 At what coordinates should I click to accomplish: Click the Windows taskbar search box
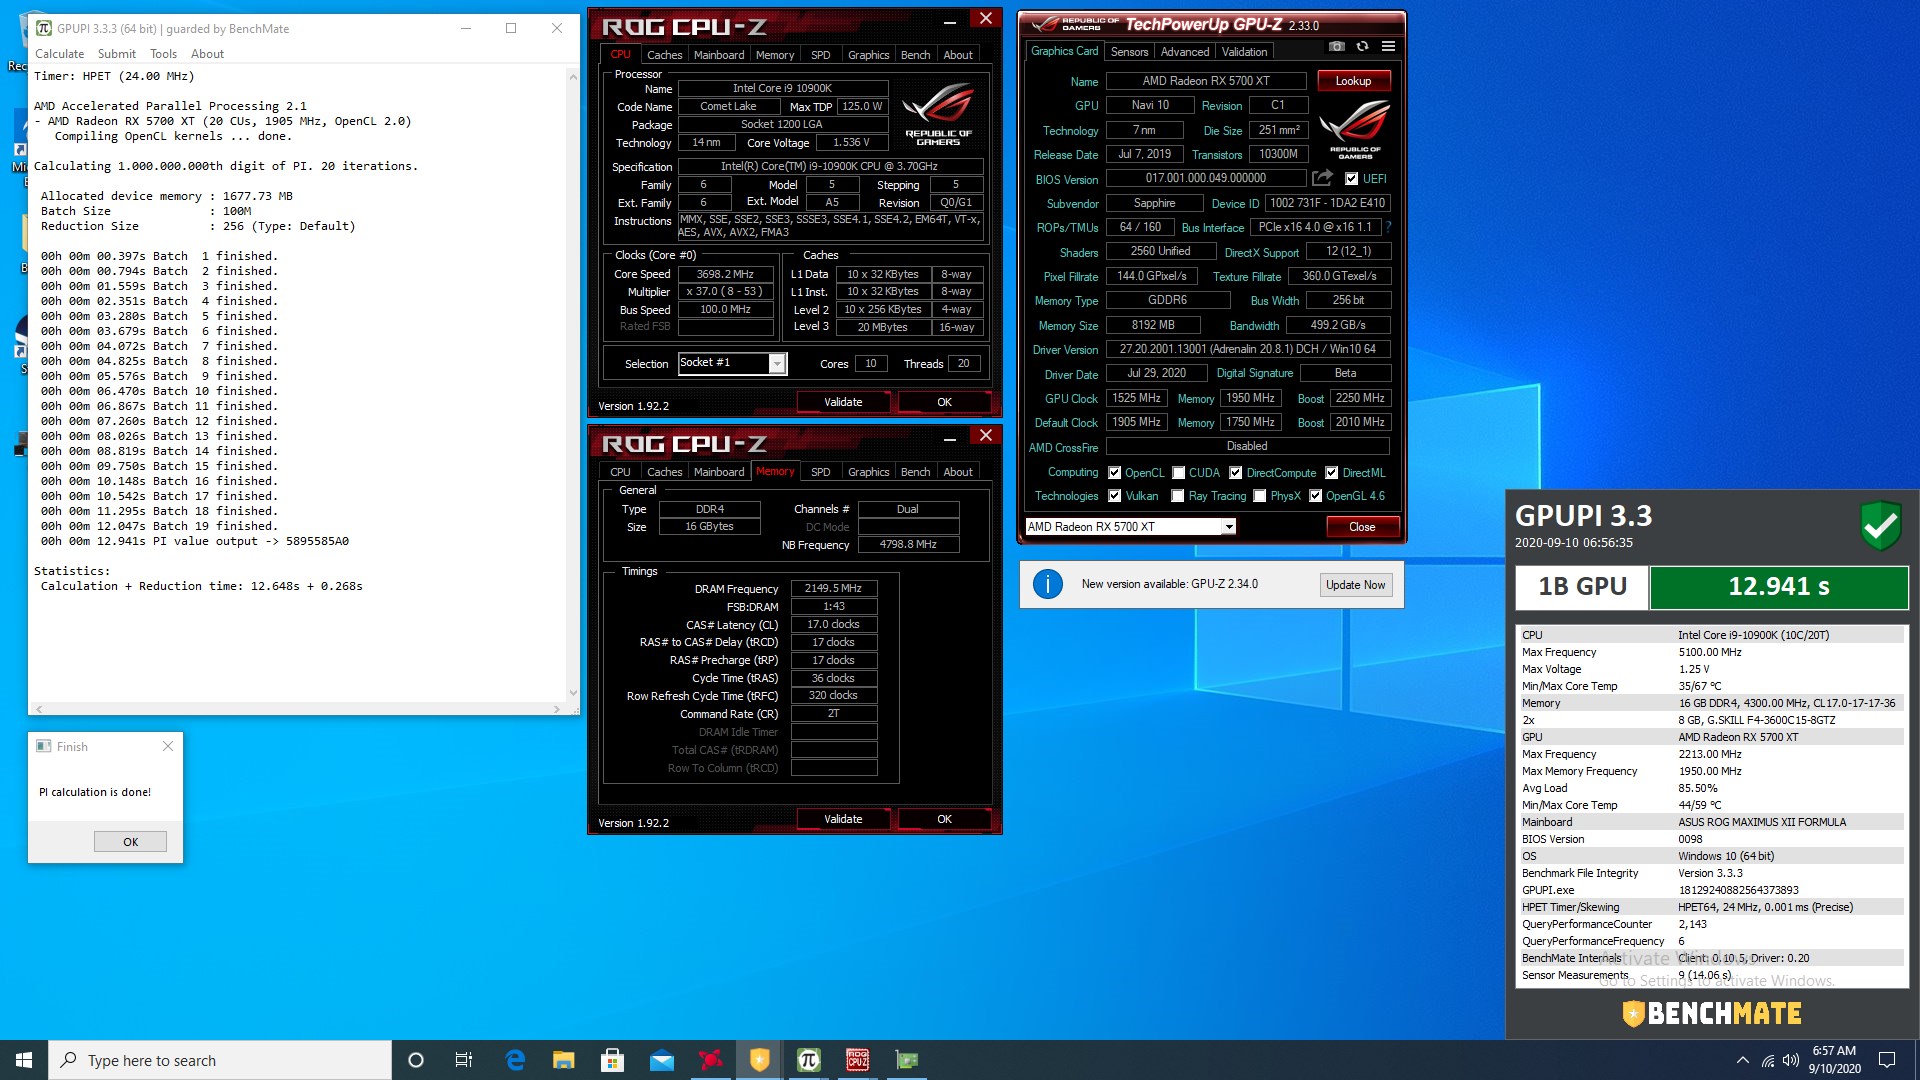(x=220, y=1060)
